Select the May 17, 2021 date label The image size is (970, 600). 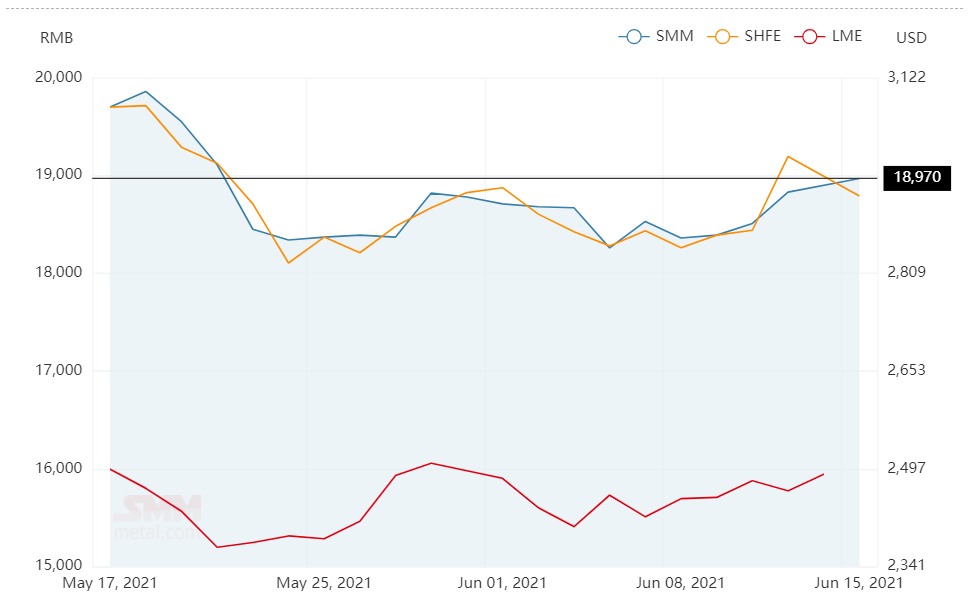[110, 583]
